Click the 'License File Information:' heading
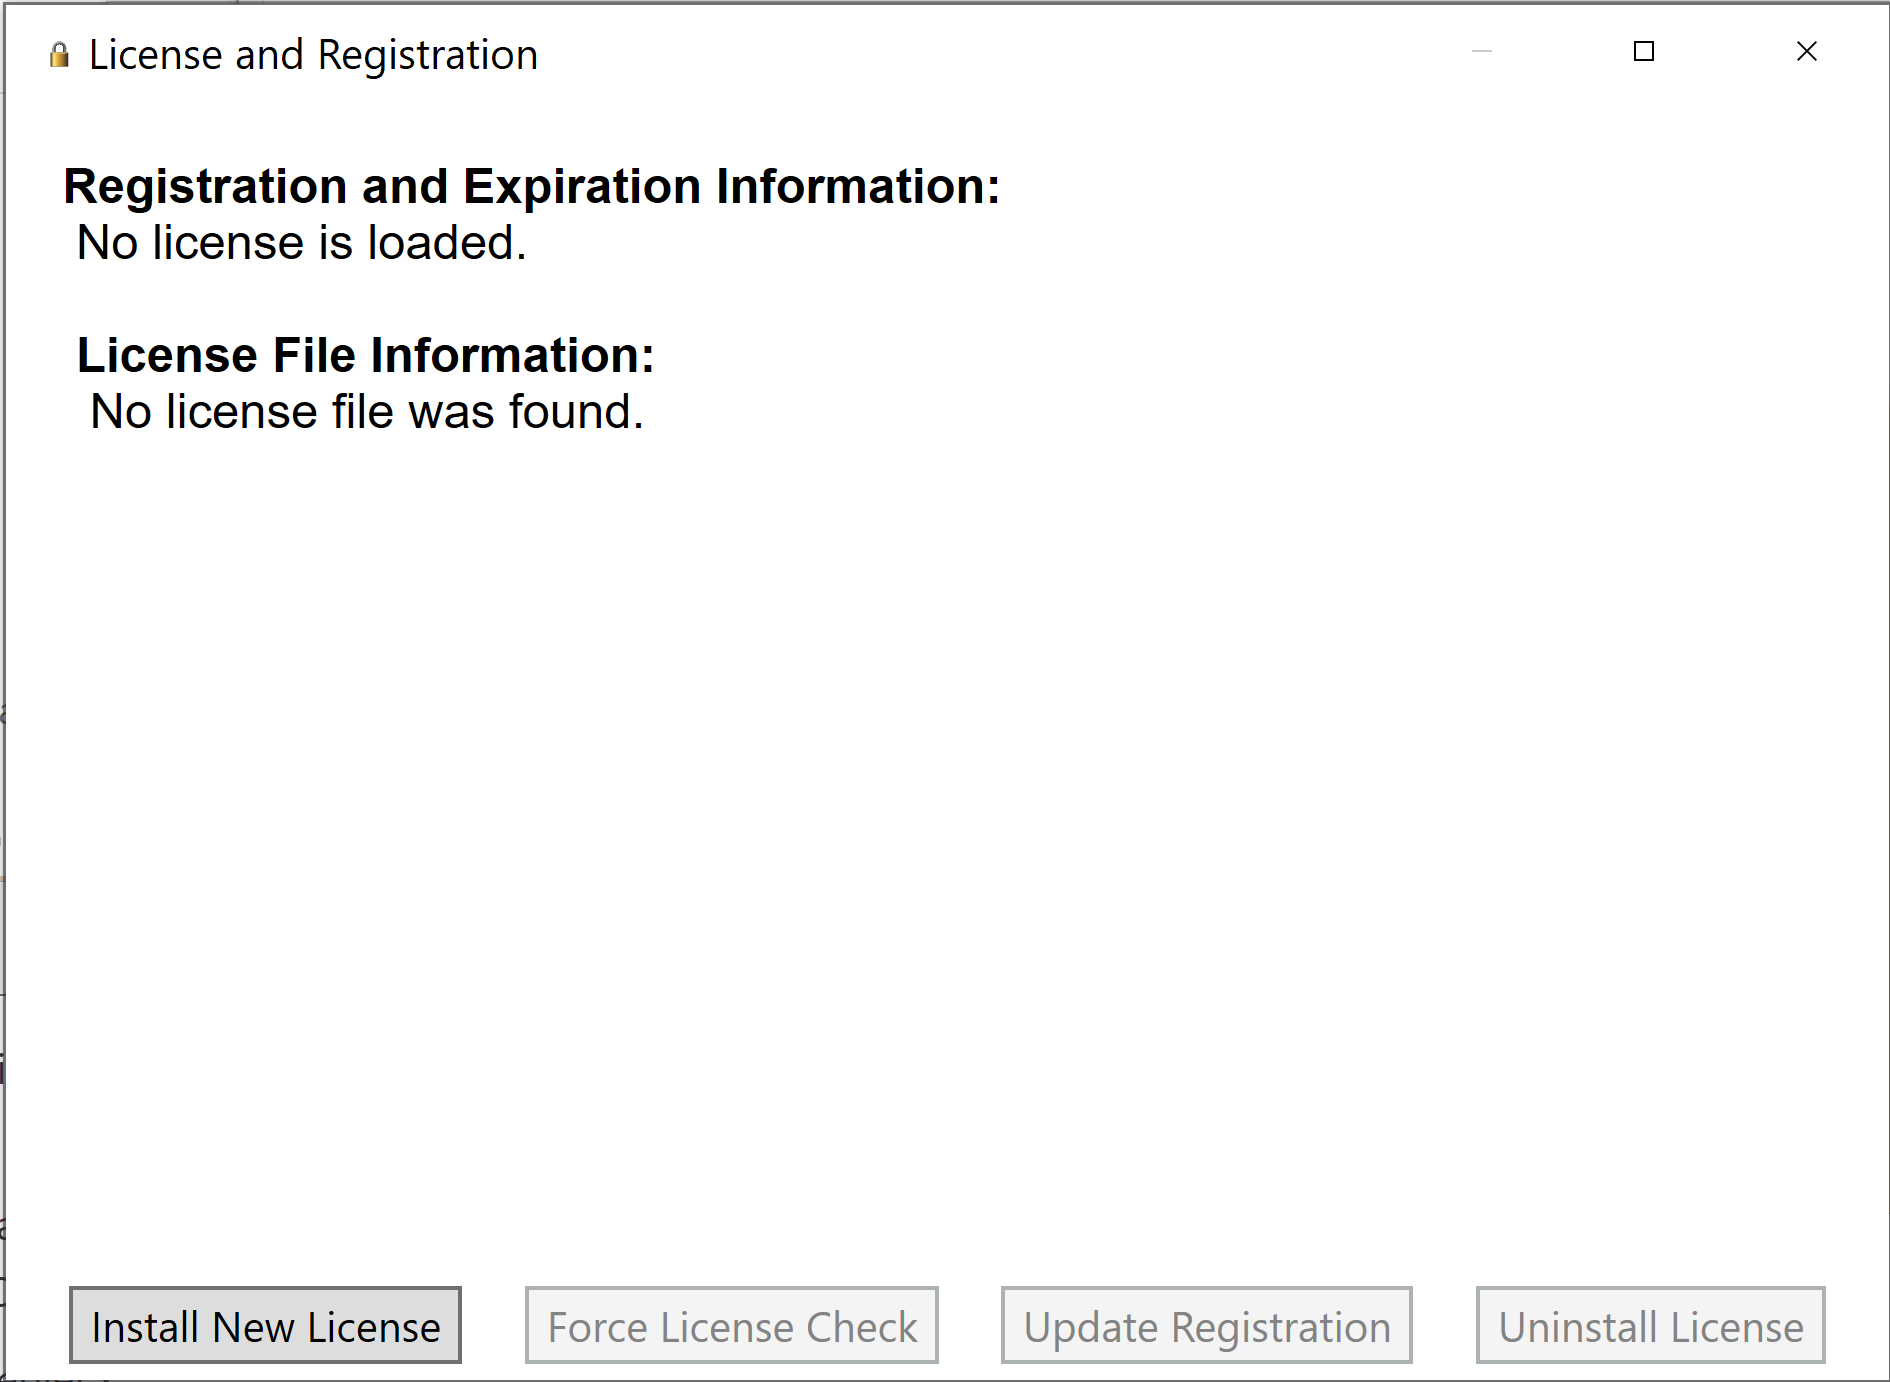The height and width of the screenshot is (1382, 1890). click(x=366, y=356)
